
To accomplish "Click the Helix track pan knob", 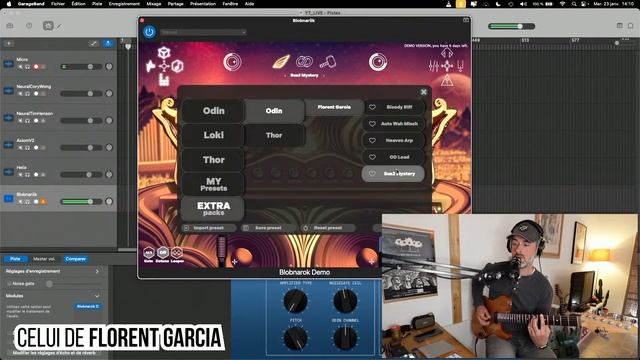I will [109, 174].
